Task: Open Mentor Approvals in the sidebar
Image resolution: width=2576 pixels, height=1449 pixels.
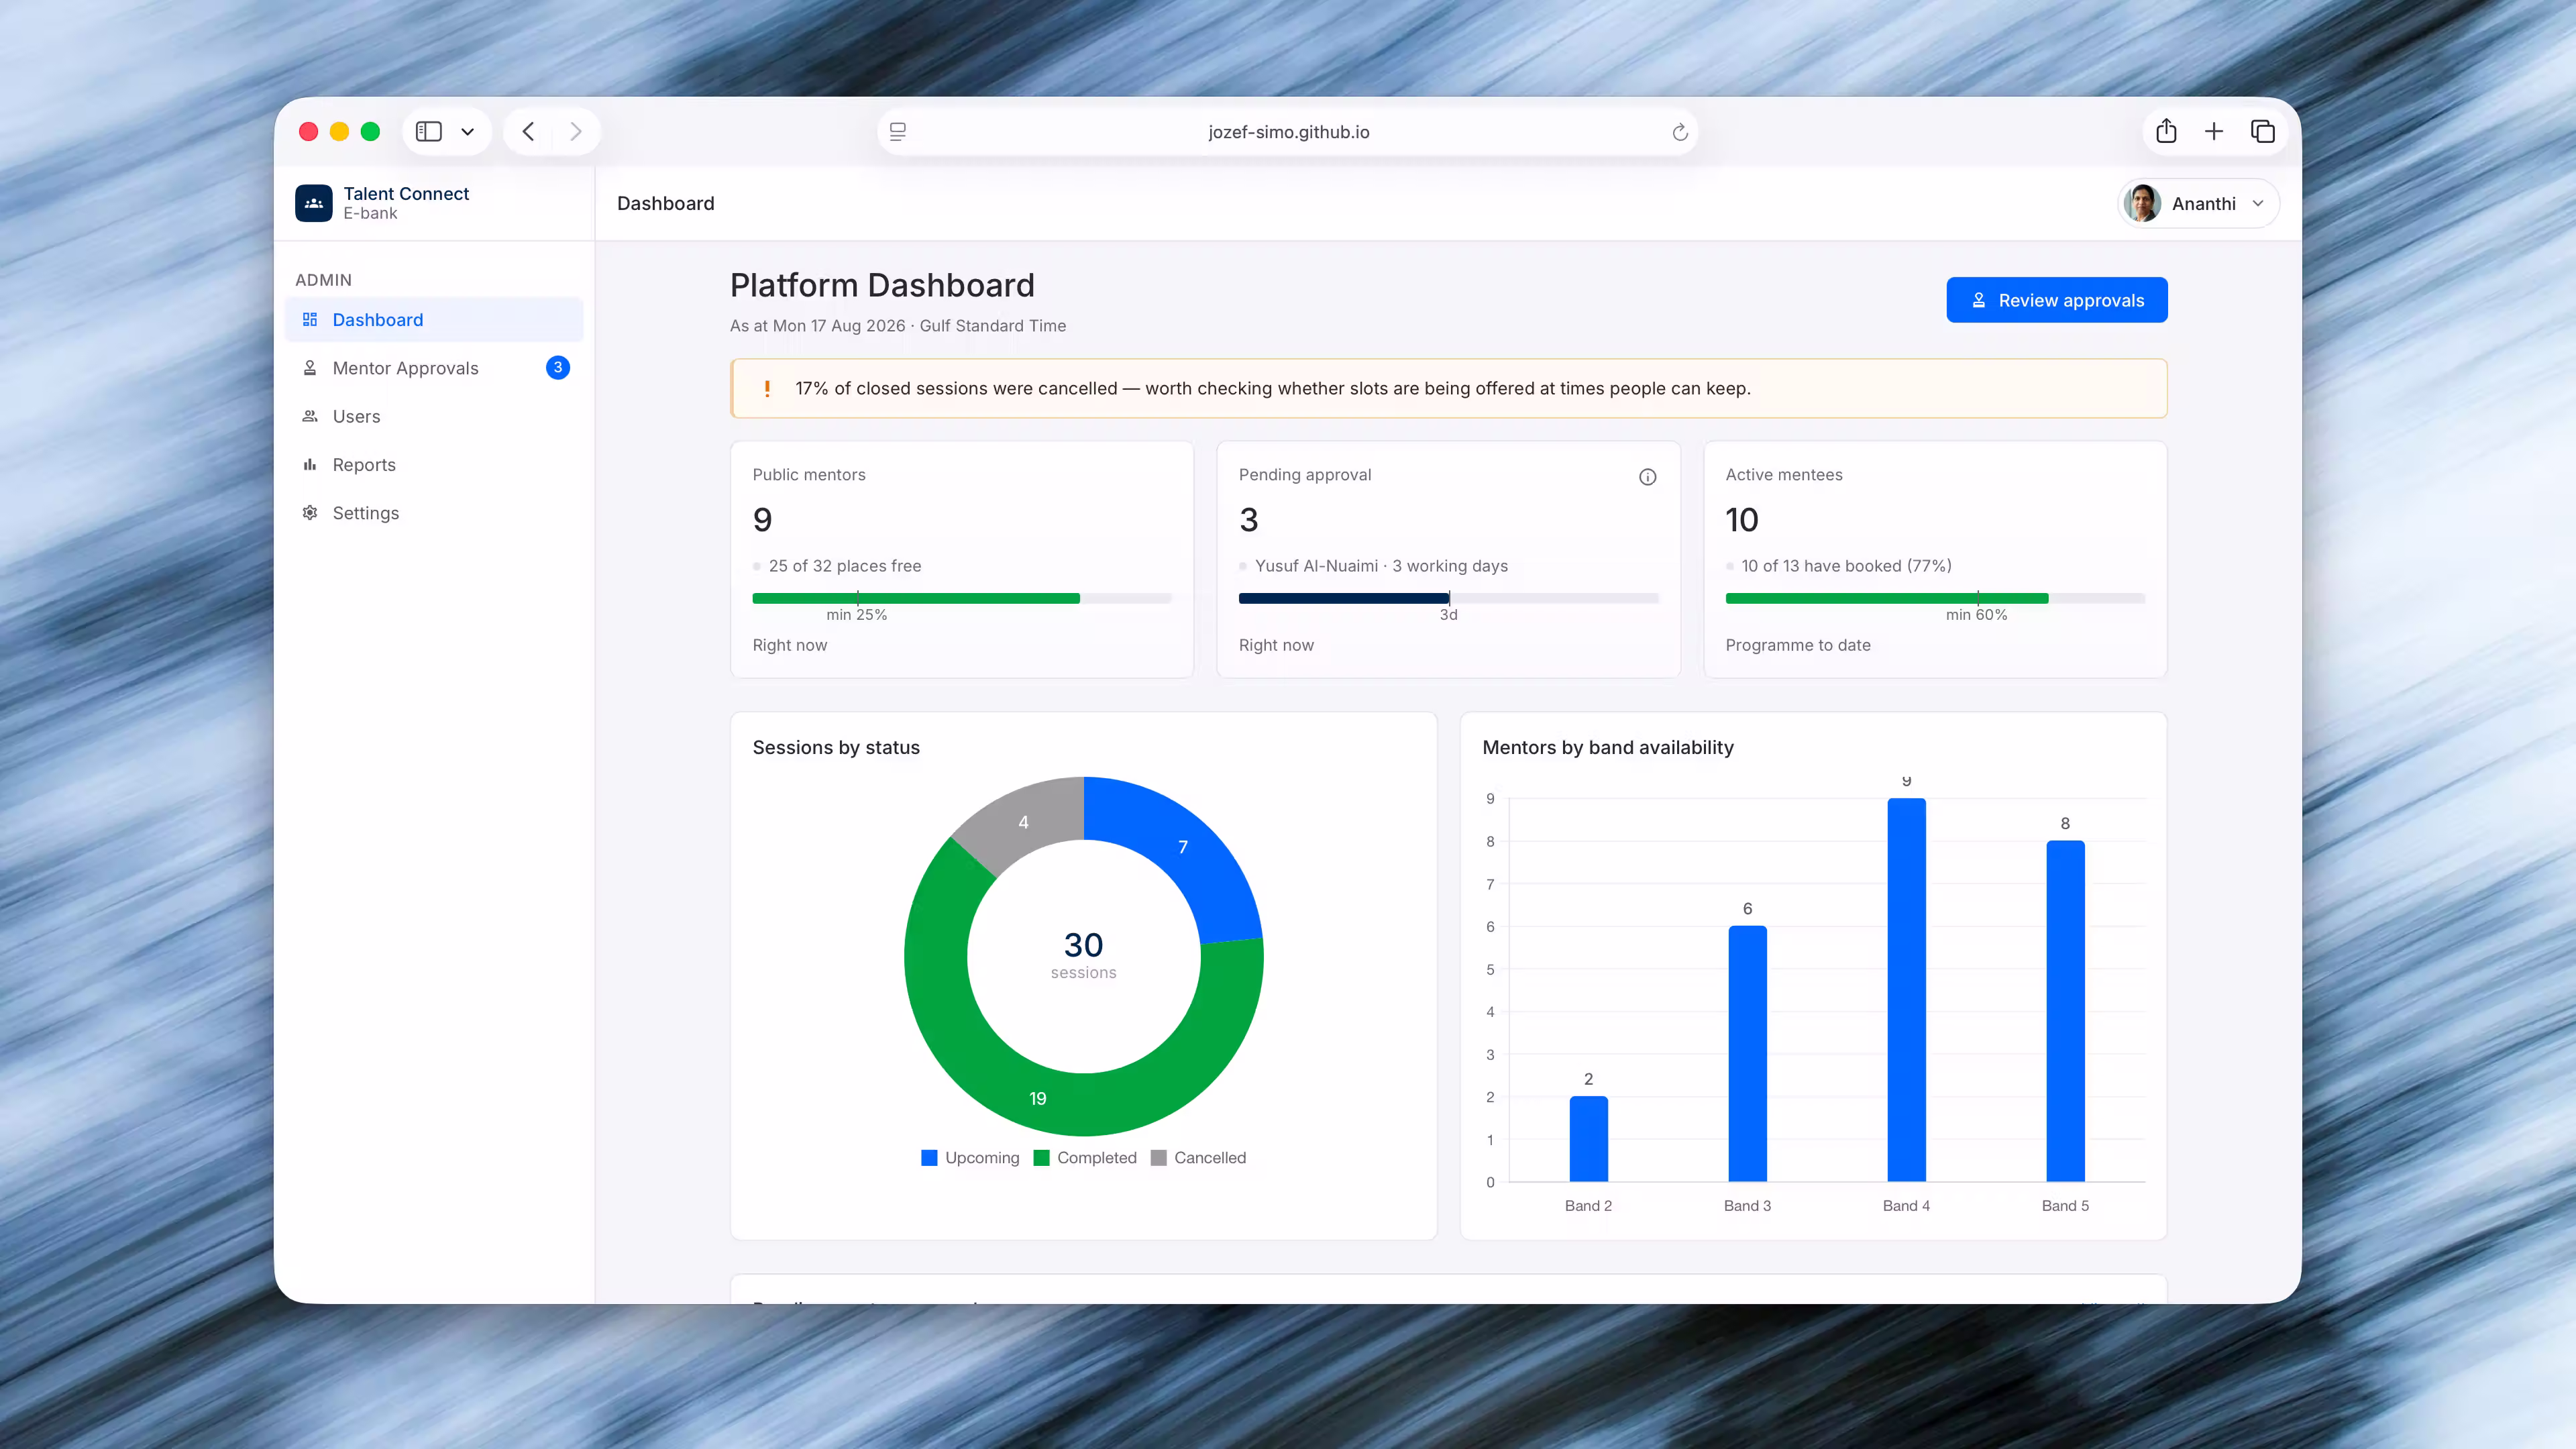Action: click(x=434, y=368)
